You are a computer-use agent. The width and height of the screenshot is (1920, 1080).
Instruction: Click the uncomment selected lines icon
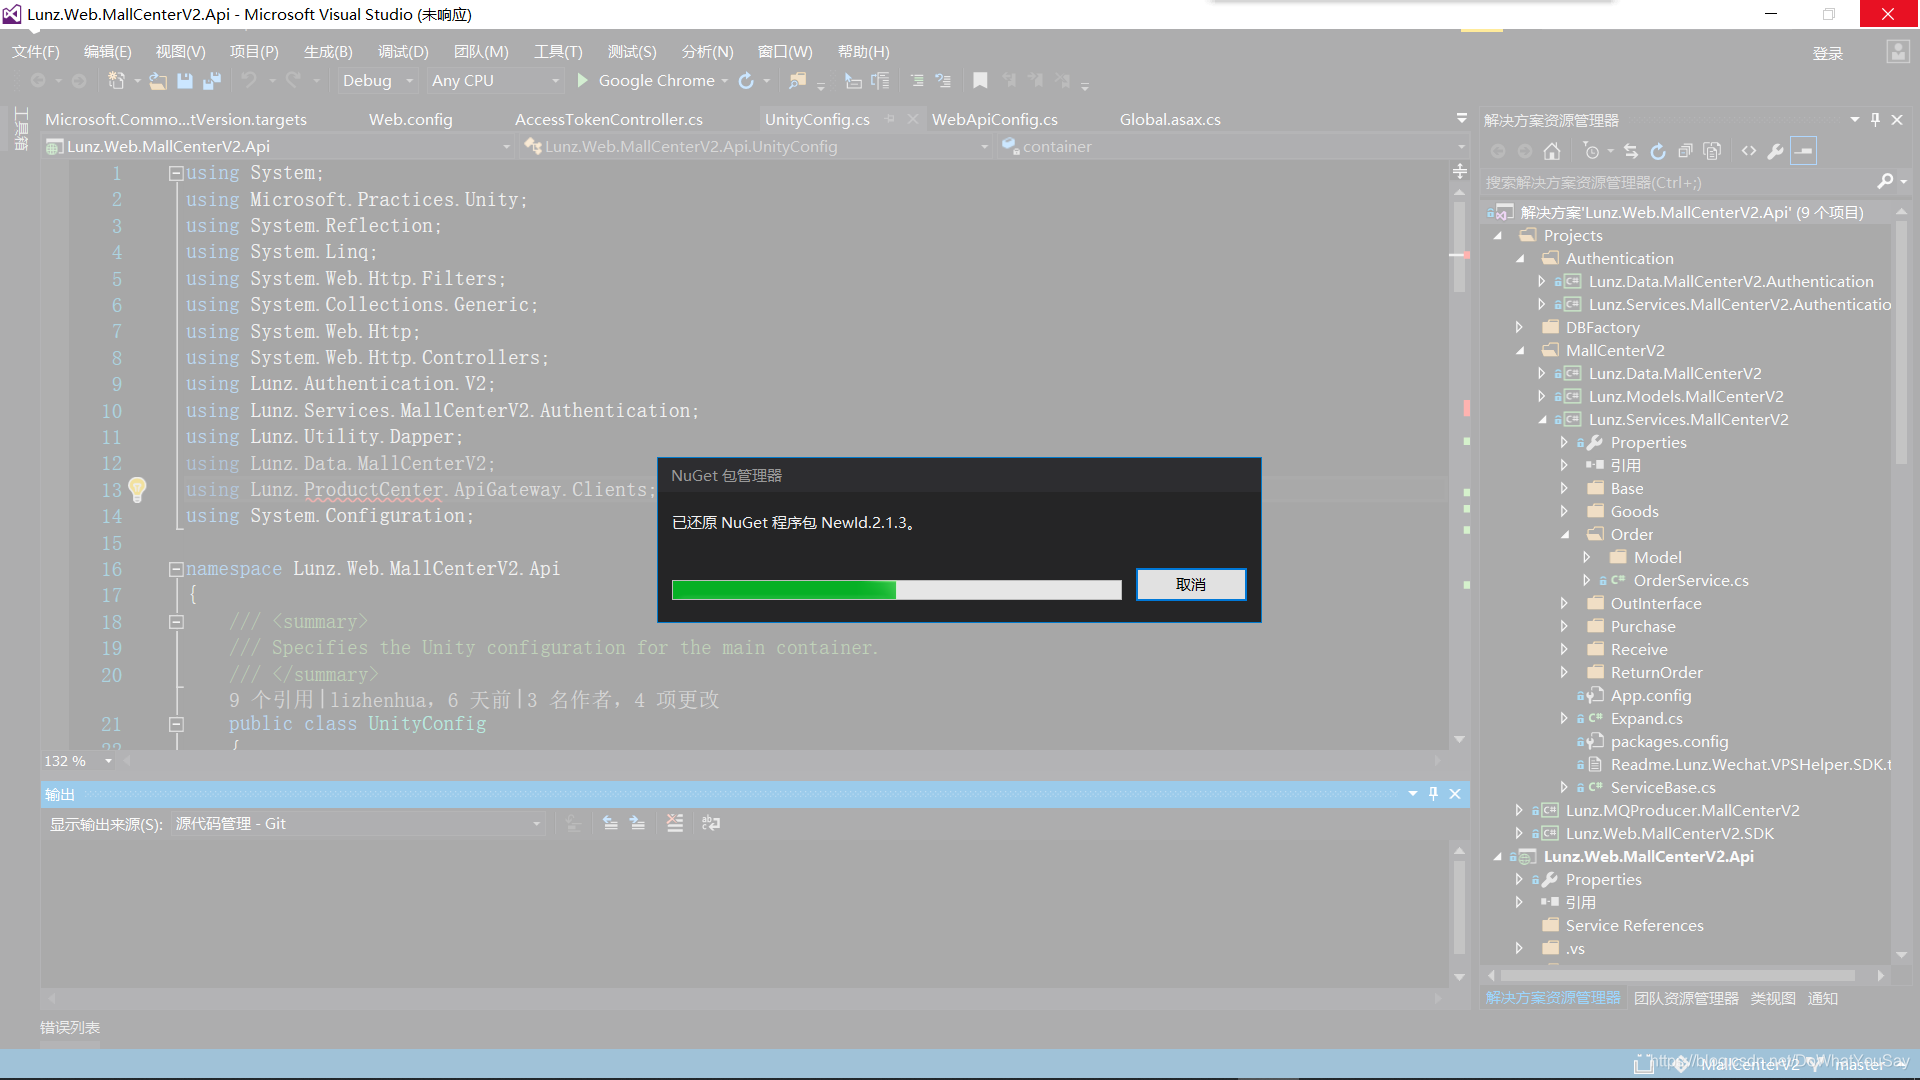943,81
